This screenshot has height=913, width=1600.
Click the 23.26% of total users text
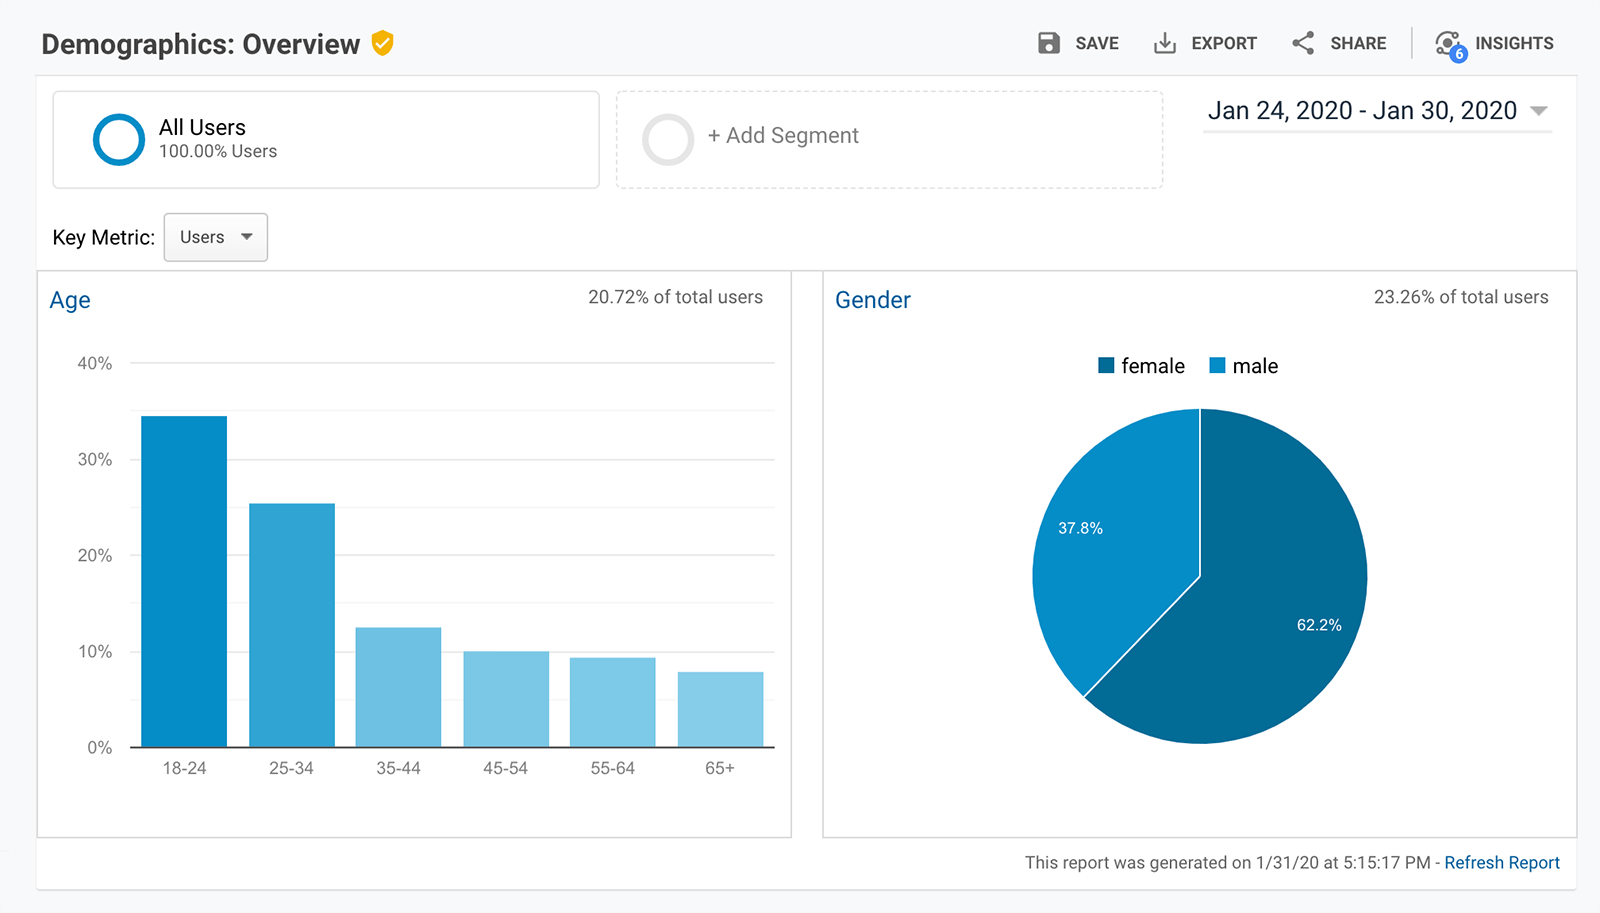pyautogui.click(x=1461, y=297)
